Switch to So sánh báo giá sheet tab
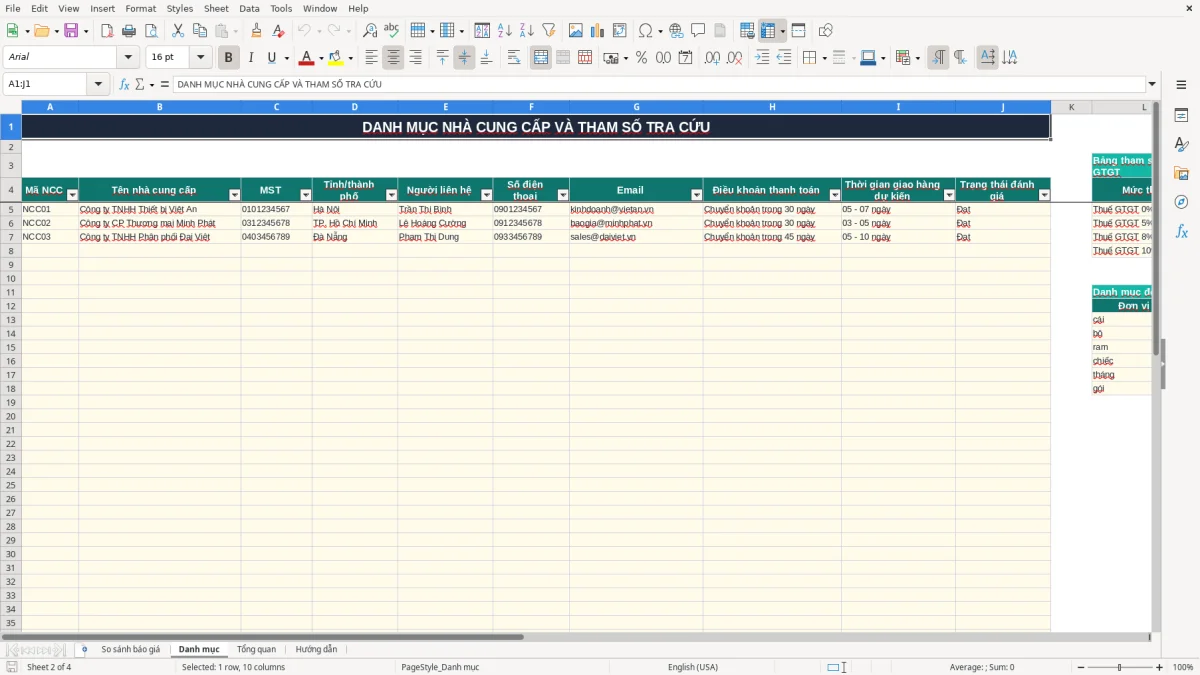This screenshot has width=1200, height=675. click(130, 649)
